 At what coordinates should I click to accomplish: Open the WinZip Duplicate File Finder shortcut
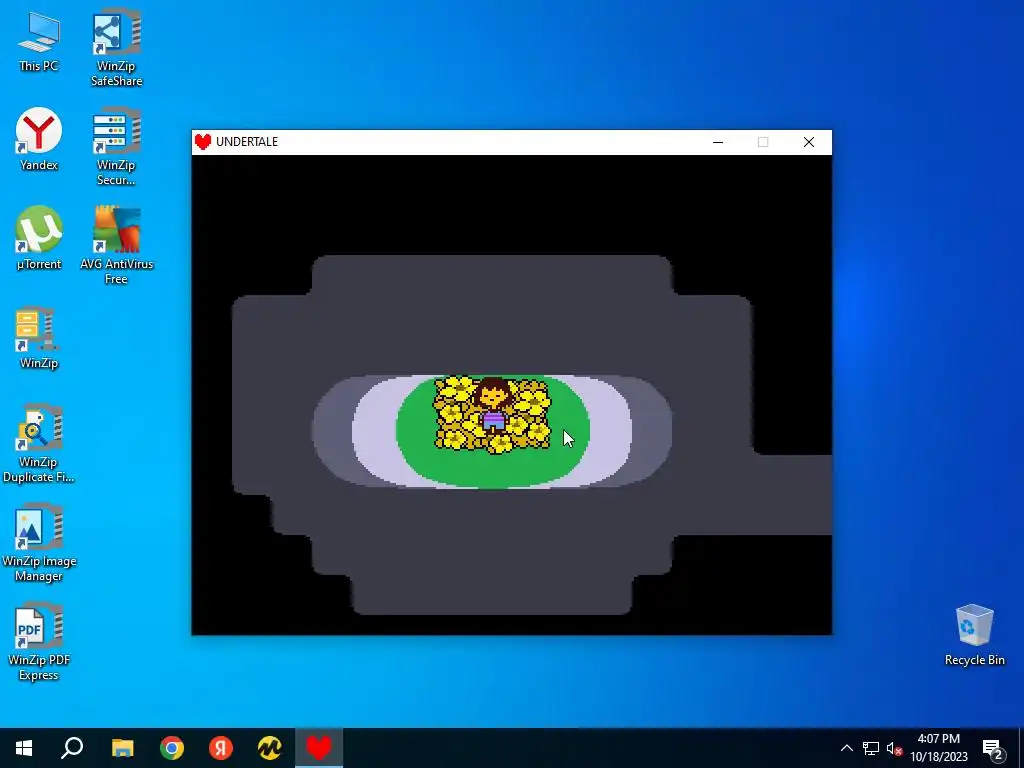[39, 443]
